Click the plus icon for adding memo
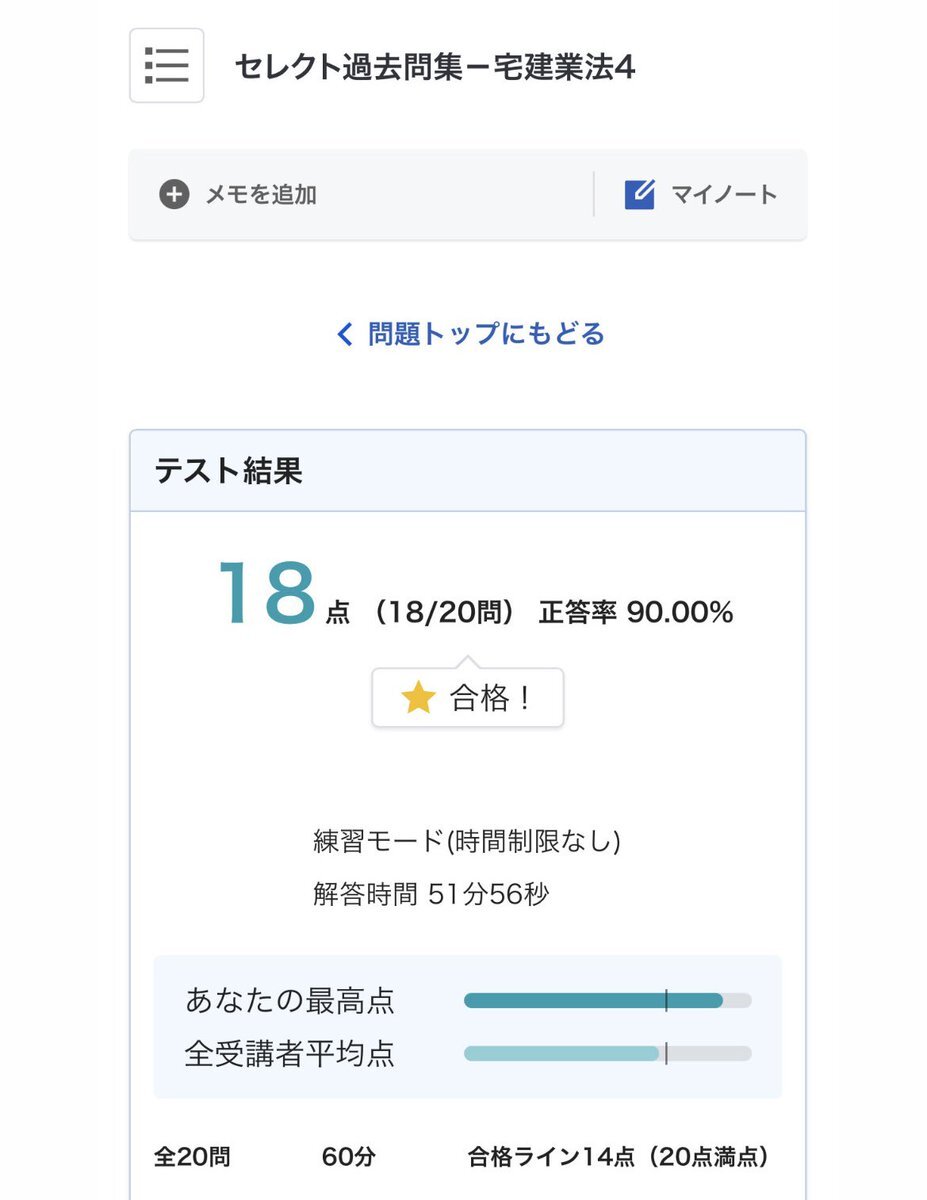This screenshot has width=927, height=1200. point(174,194)
